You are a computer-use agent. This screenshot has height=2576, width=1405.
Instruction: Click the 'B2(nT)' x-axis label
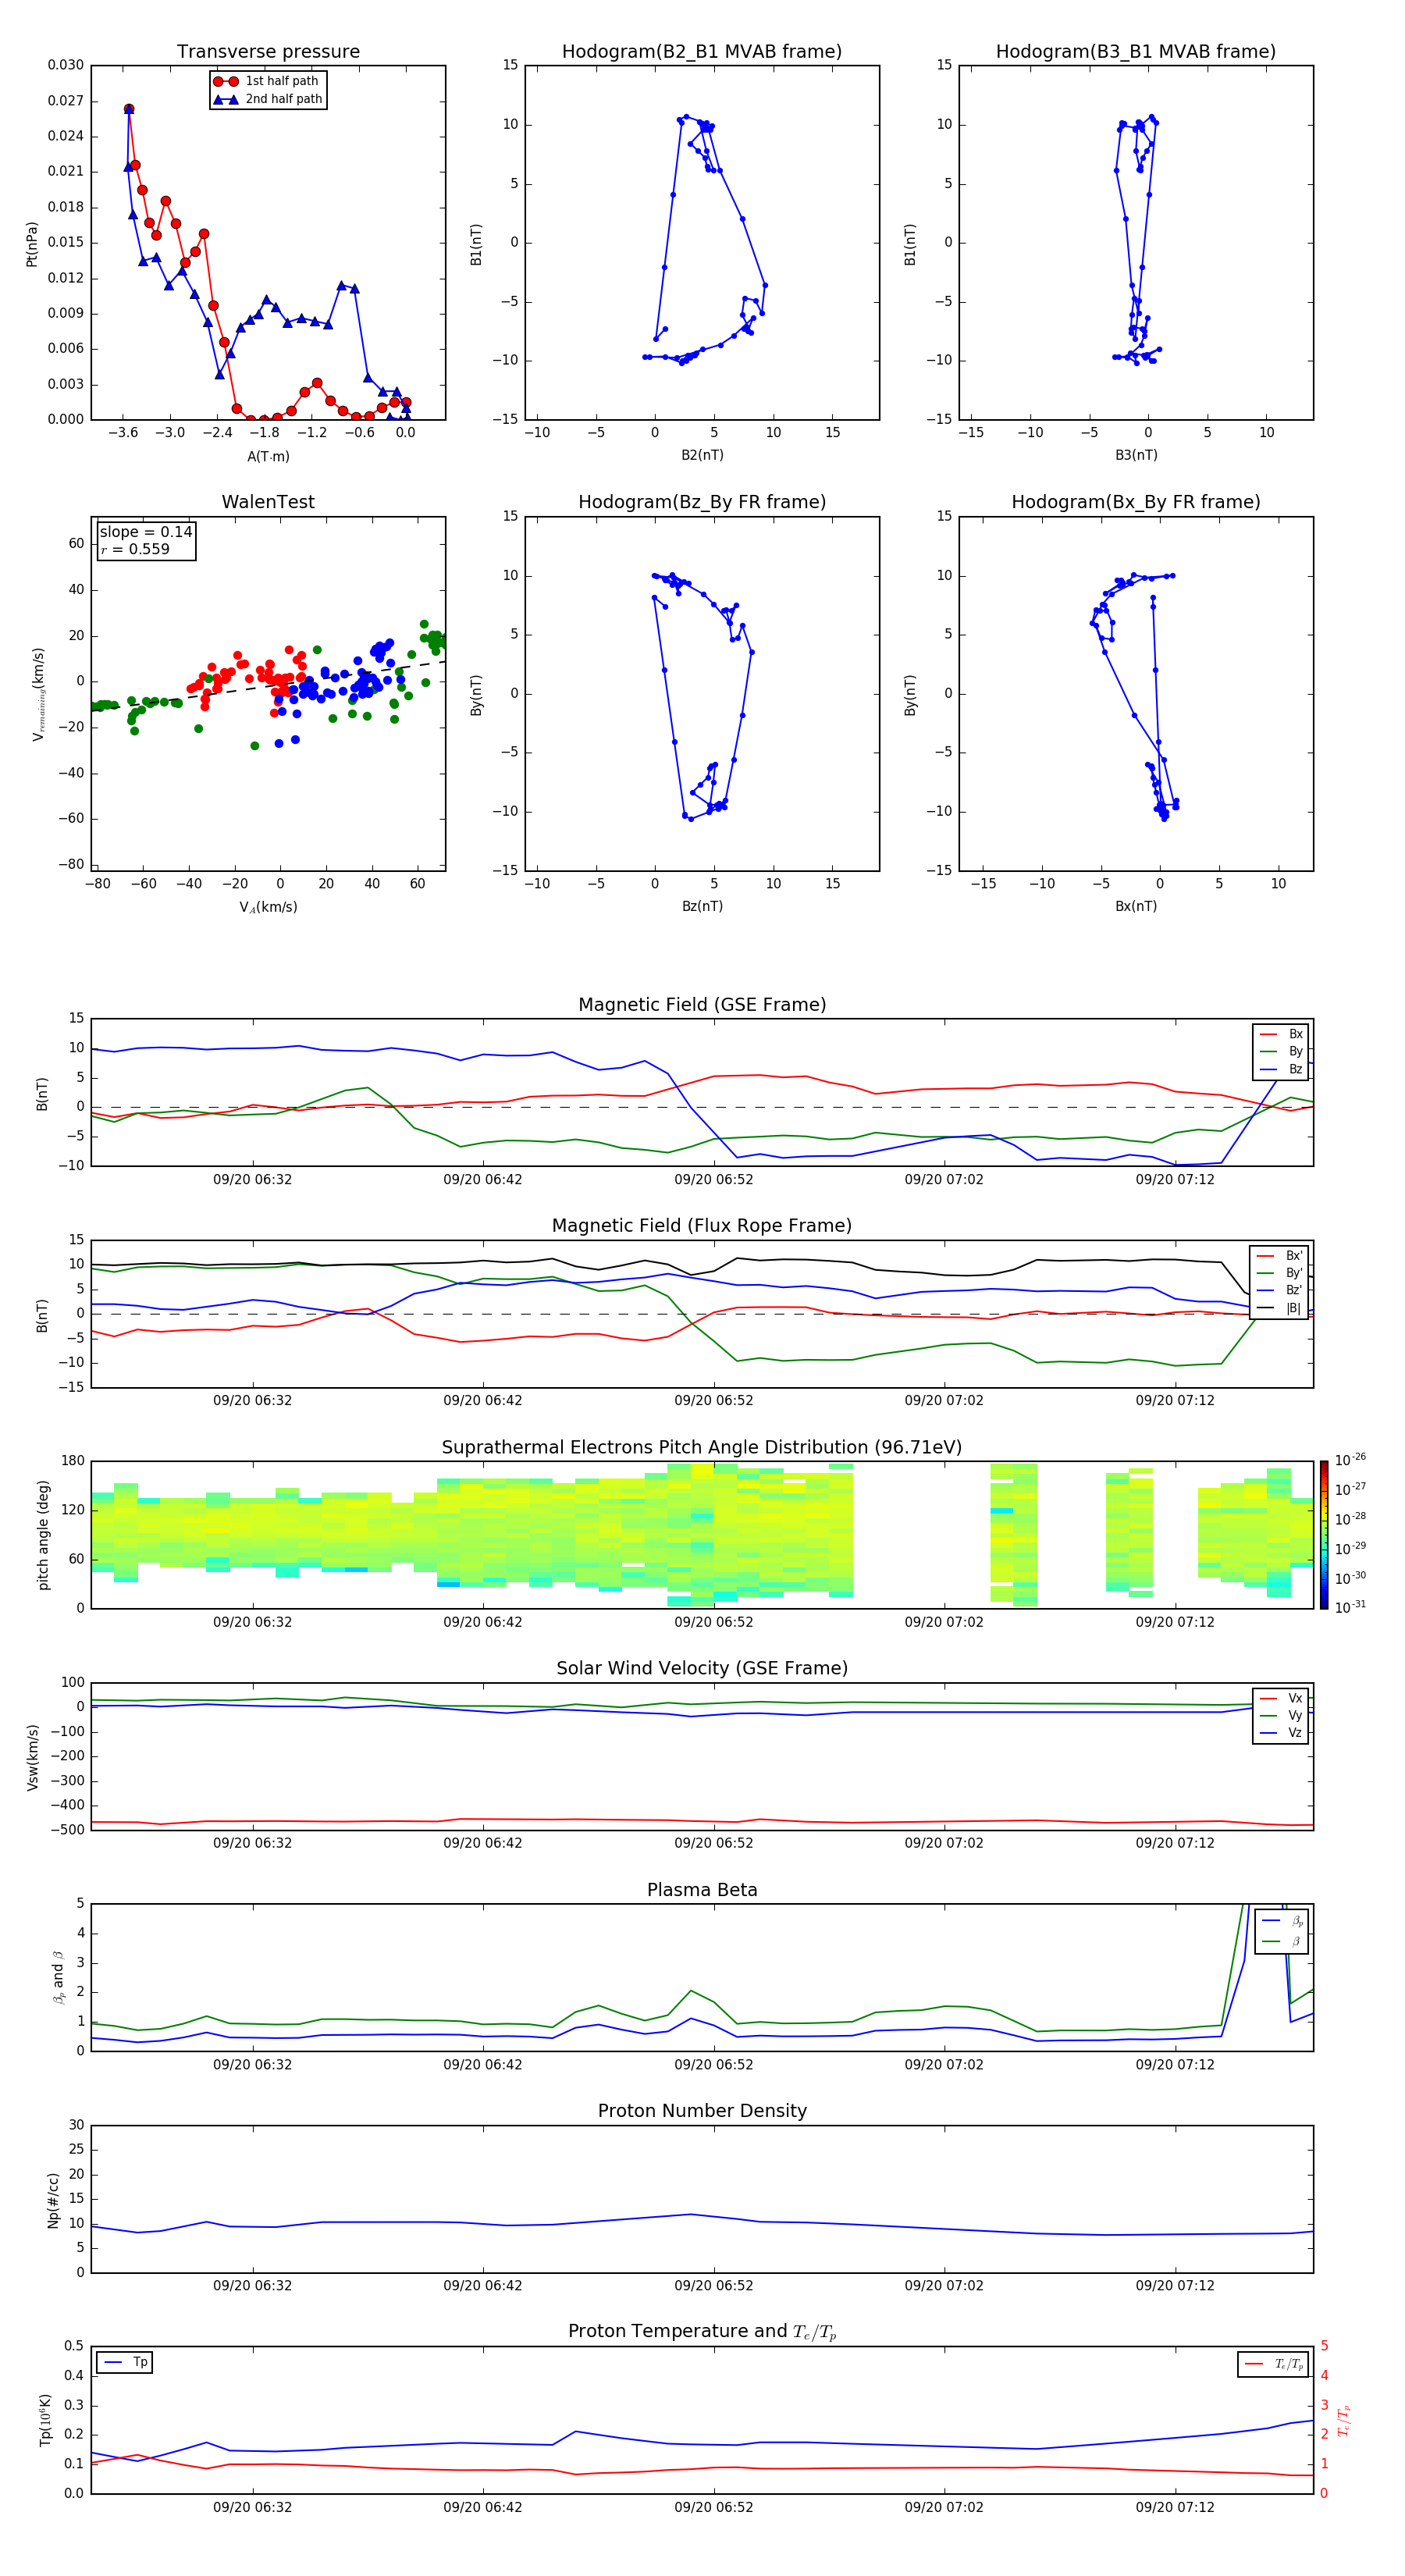(x=702, y=455)
